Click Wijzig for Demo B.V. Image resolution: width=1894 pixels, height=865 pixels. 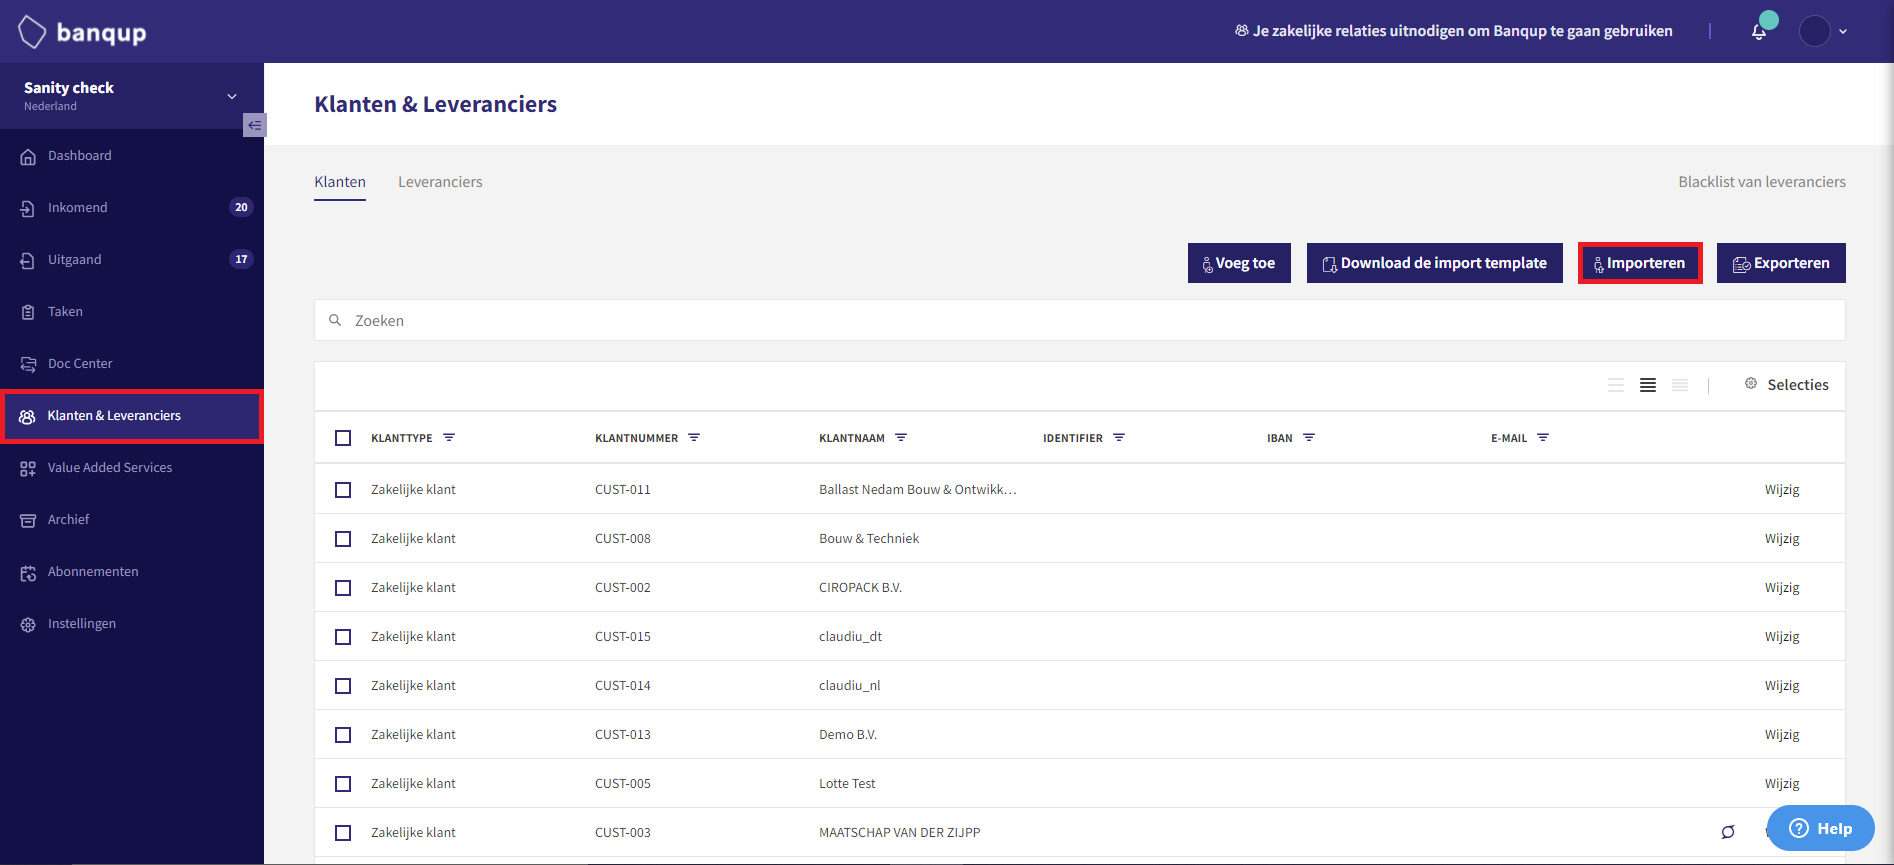tap(1782, 735)
